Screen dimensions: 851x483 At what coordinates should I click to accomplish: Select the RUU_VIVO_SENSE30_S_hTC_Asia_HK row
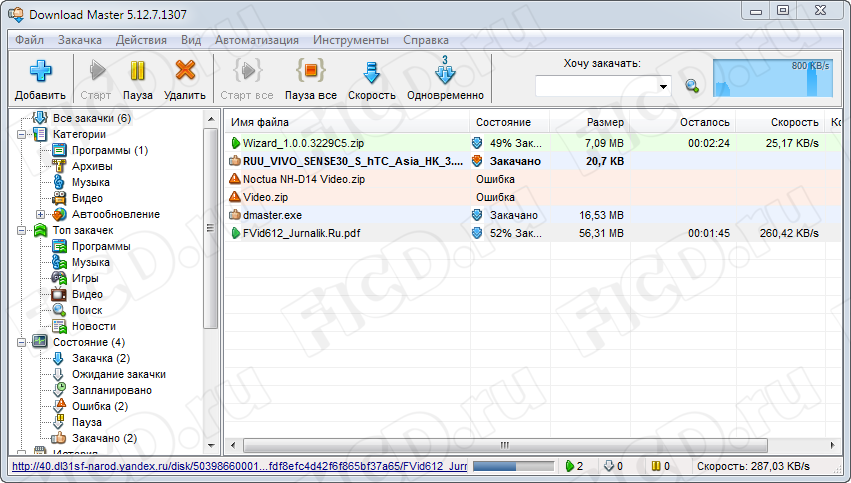[534, 161]
